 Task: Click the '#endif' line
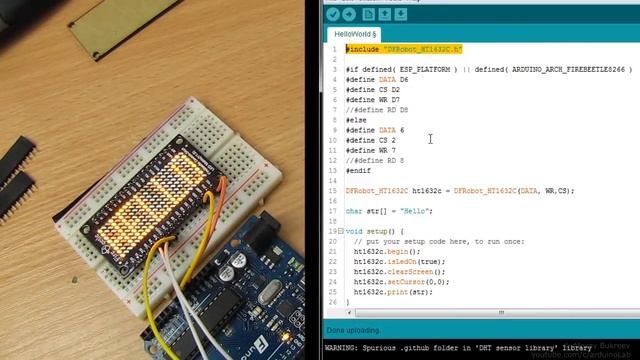click(x=358, y=171)
